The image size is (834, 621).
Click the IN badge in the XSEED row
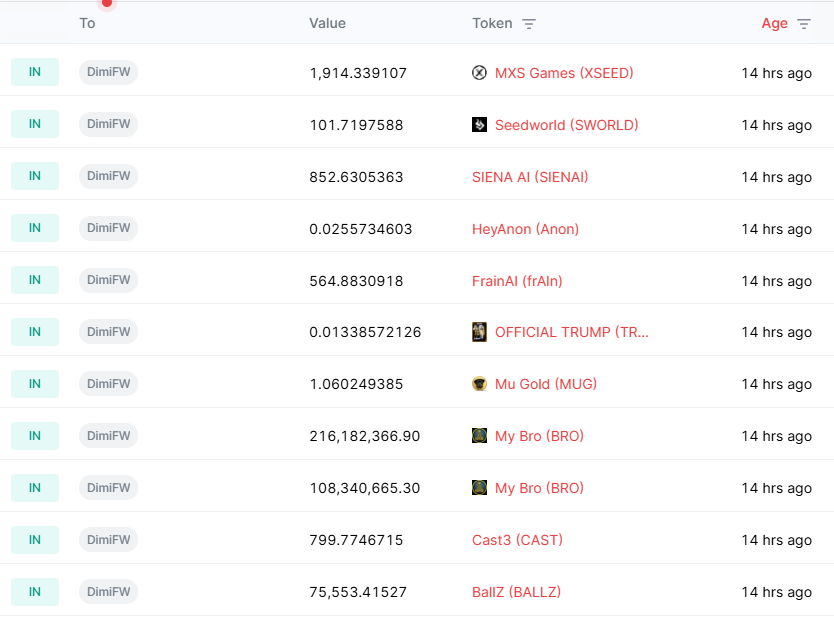[x=35, y=72]
